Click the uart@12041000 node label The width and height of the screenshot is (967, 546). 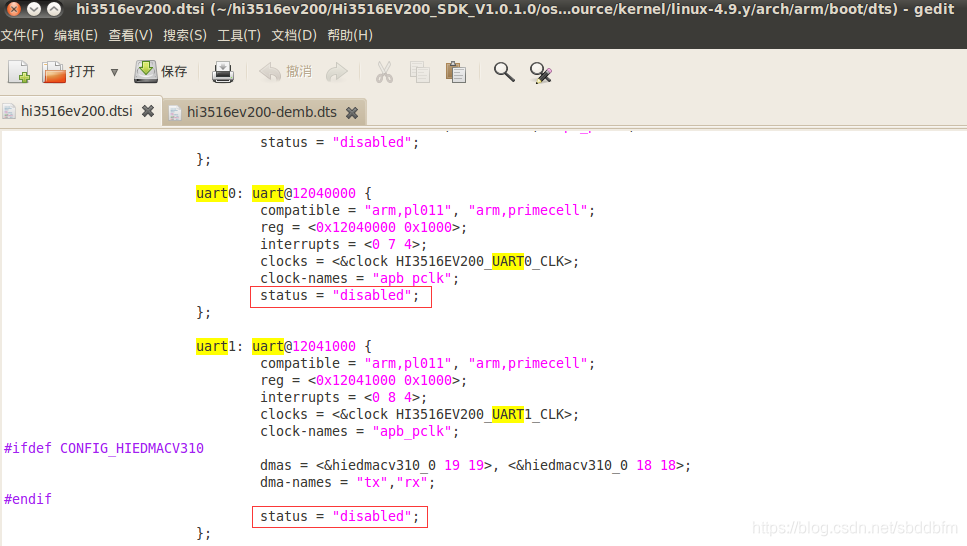tap(303, 346)
